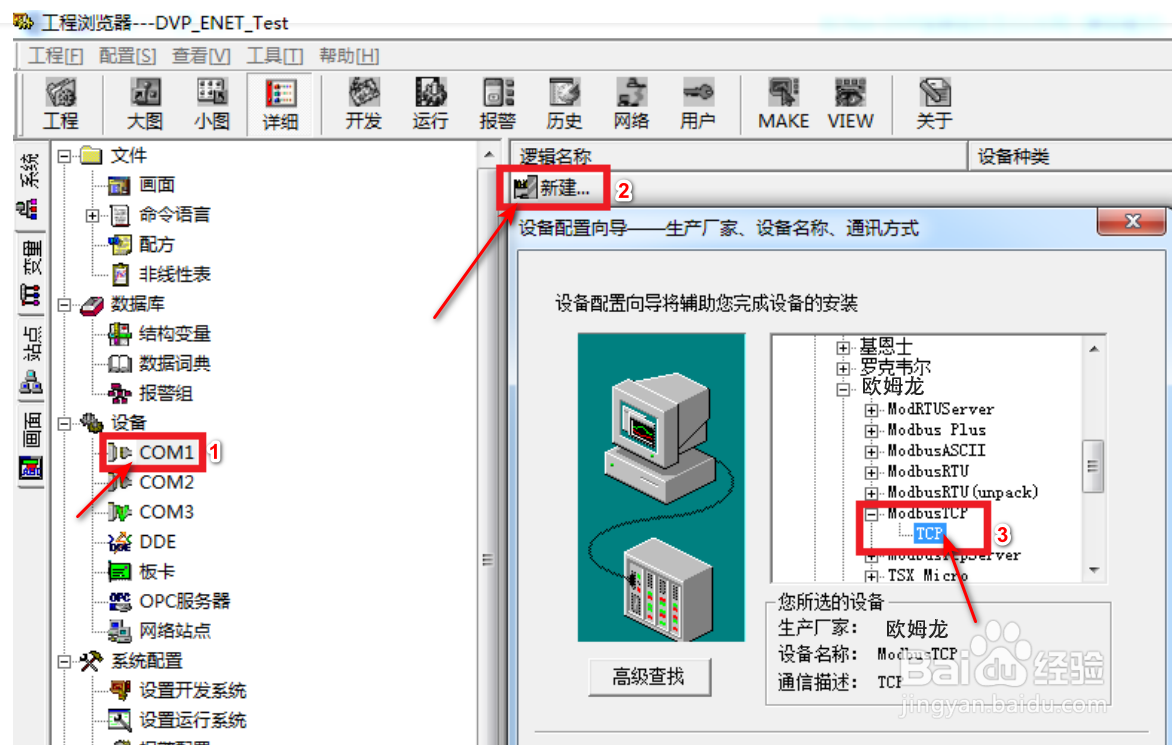The width and height of the screenshot is (1172, 745).
Task: Click the VIEW toolbar button
Action: click(x=851, y=104)
